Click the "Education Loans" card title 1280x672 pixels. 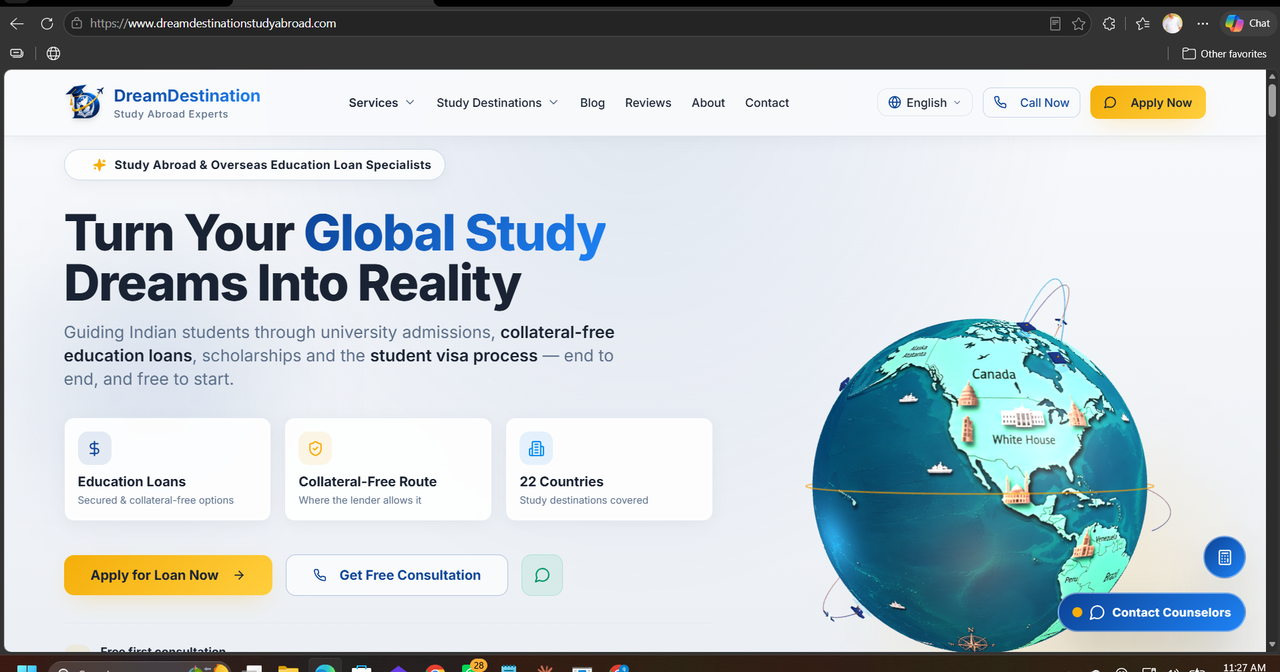(x=132, y=481)
